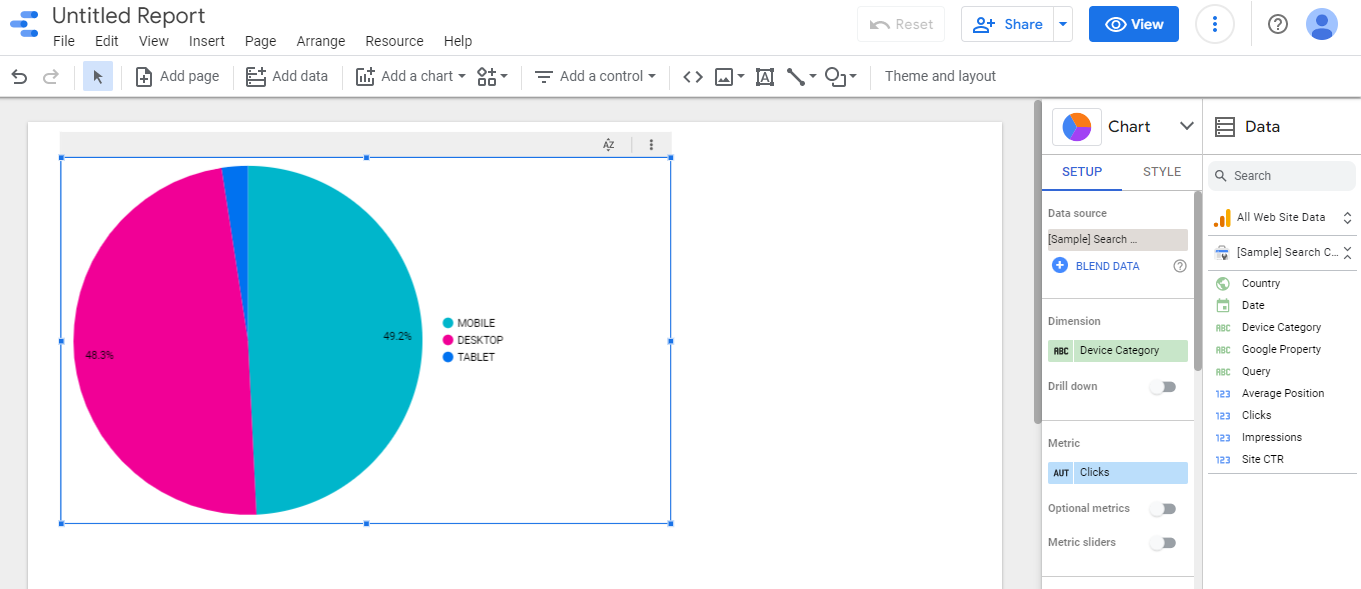Click the Data Studio logo icon

(24, 24)
